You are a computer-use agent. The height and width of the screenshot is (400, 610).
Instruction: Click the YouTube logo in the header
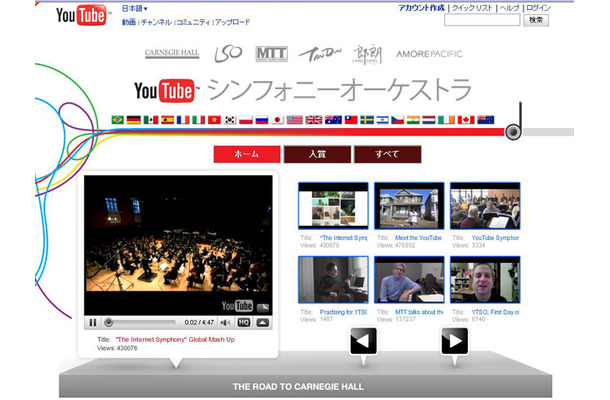click(82, 15)
